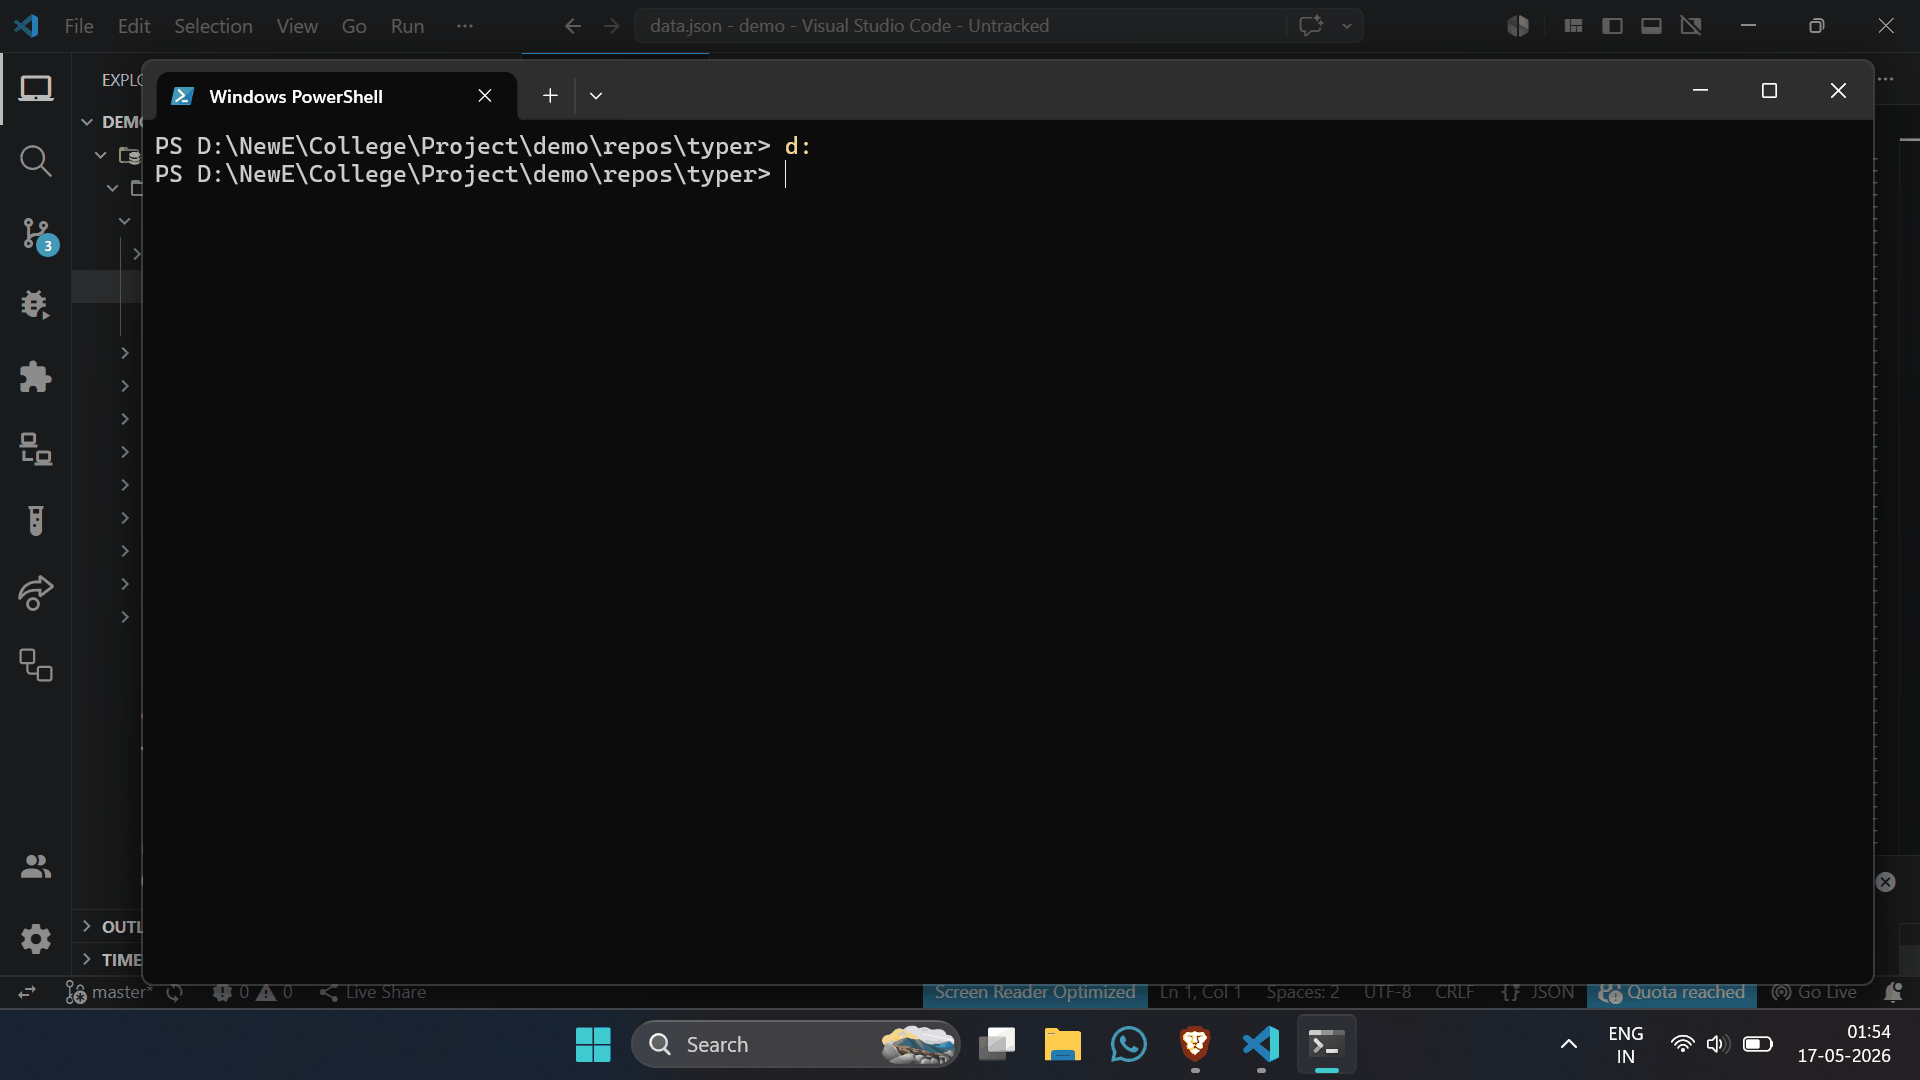Select the Windows PowerShell tab
The image size is (1920, 1080).
[336, 96]
